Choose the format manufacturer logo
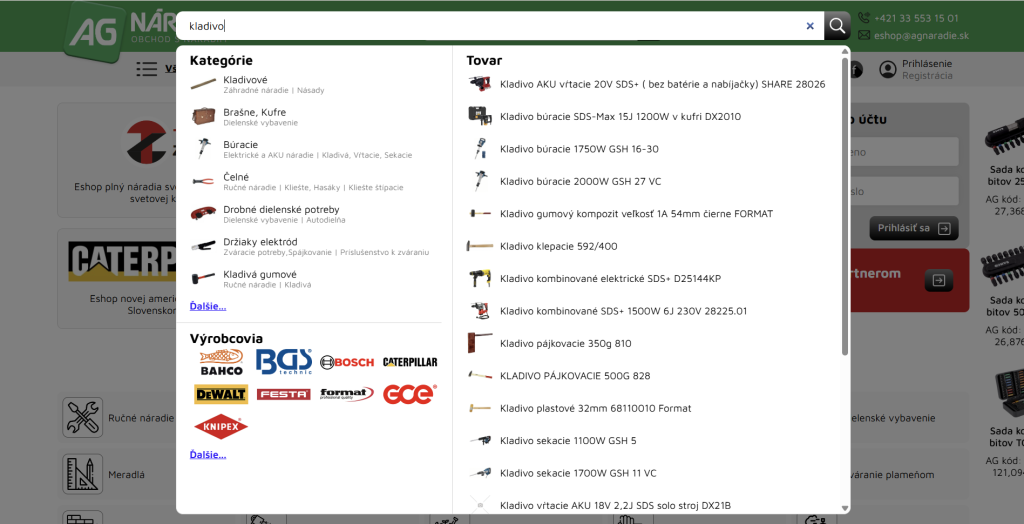Image resolution: width=1024 pixels, height=524 pixels. point(347,394)
